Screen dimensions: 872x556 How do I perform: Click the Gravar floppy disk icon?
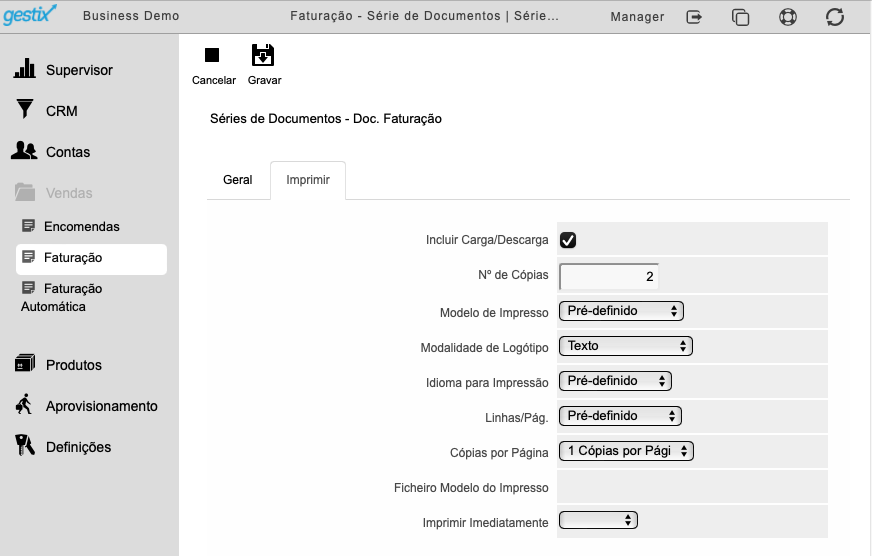pyautogui.click(x=263, y=55)
